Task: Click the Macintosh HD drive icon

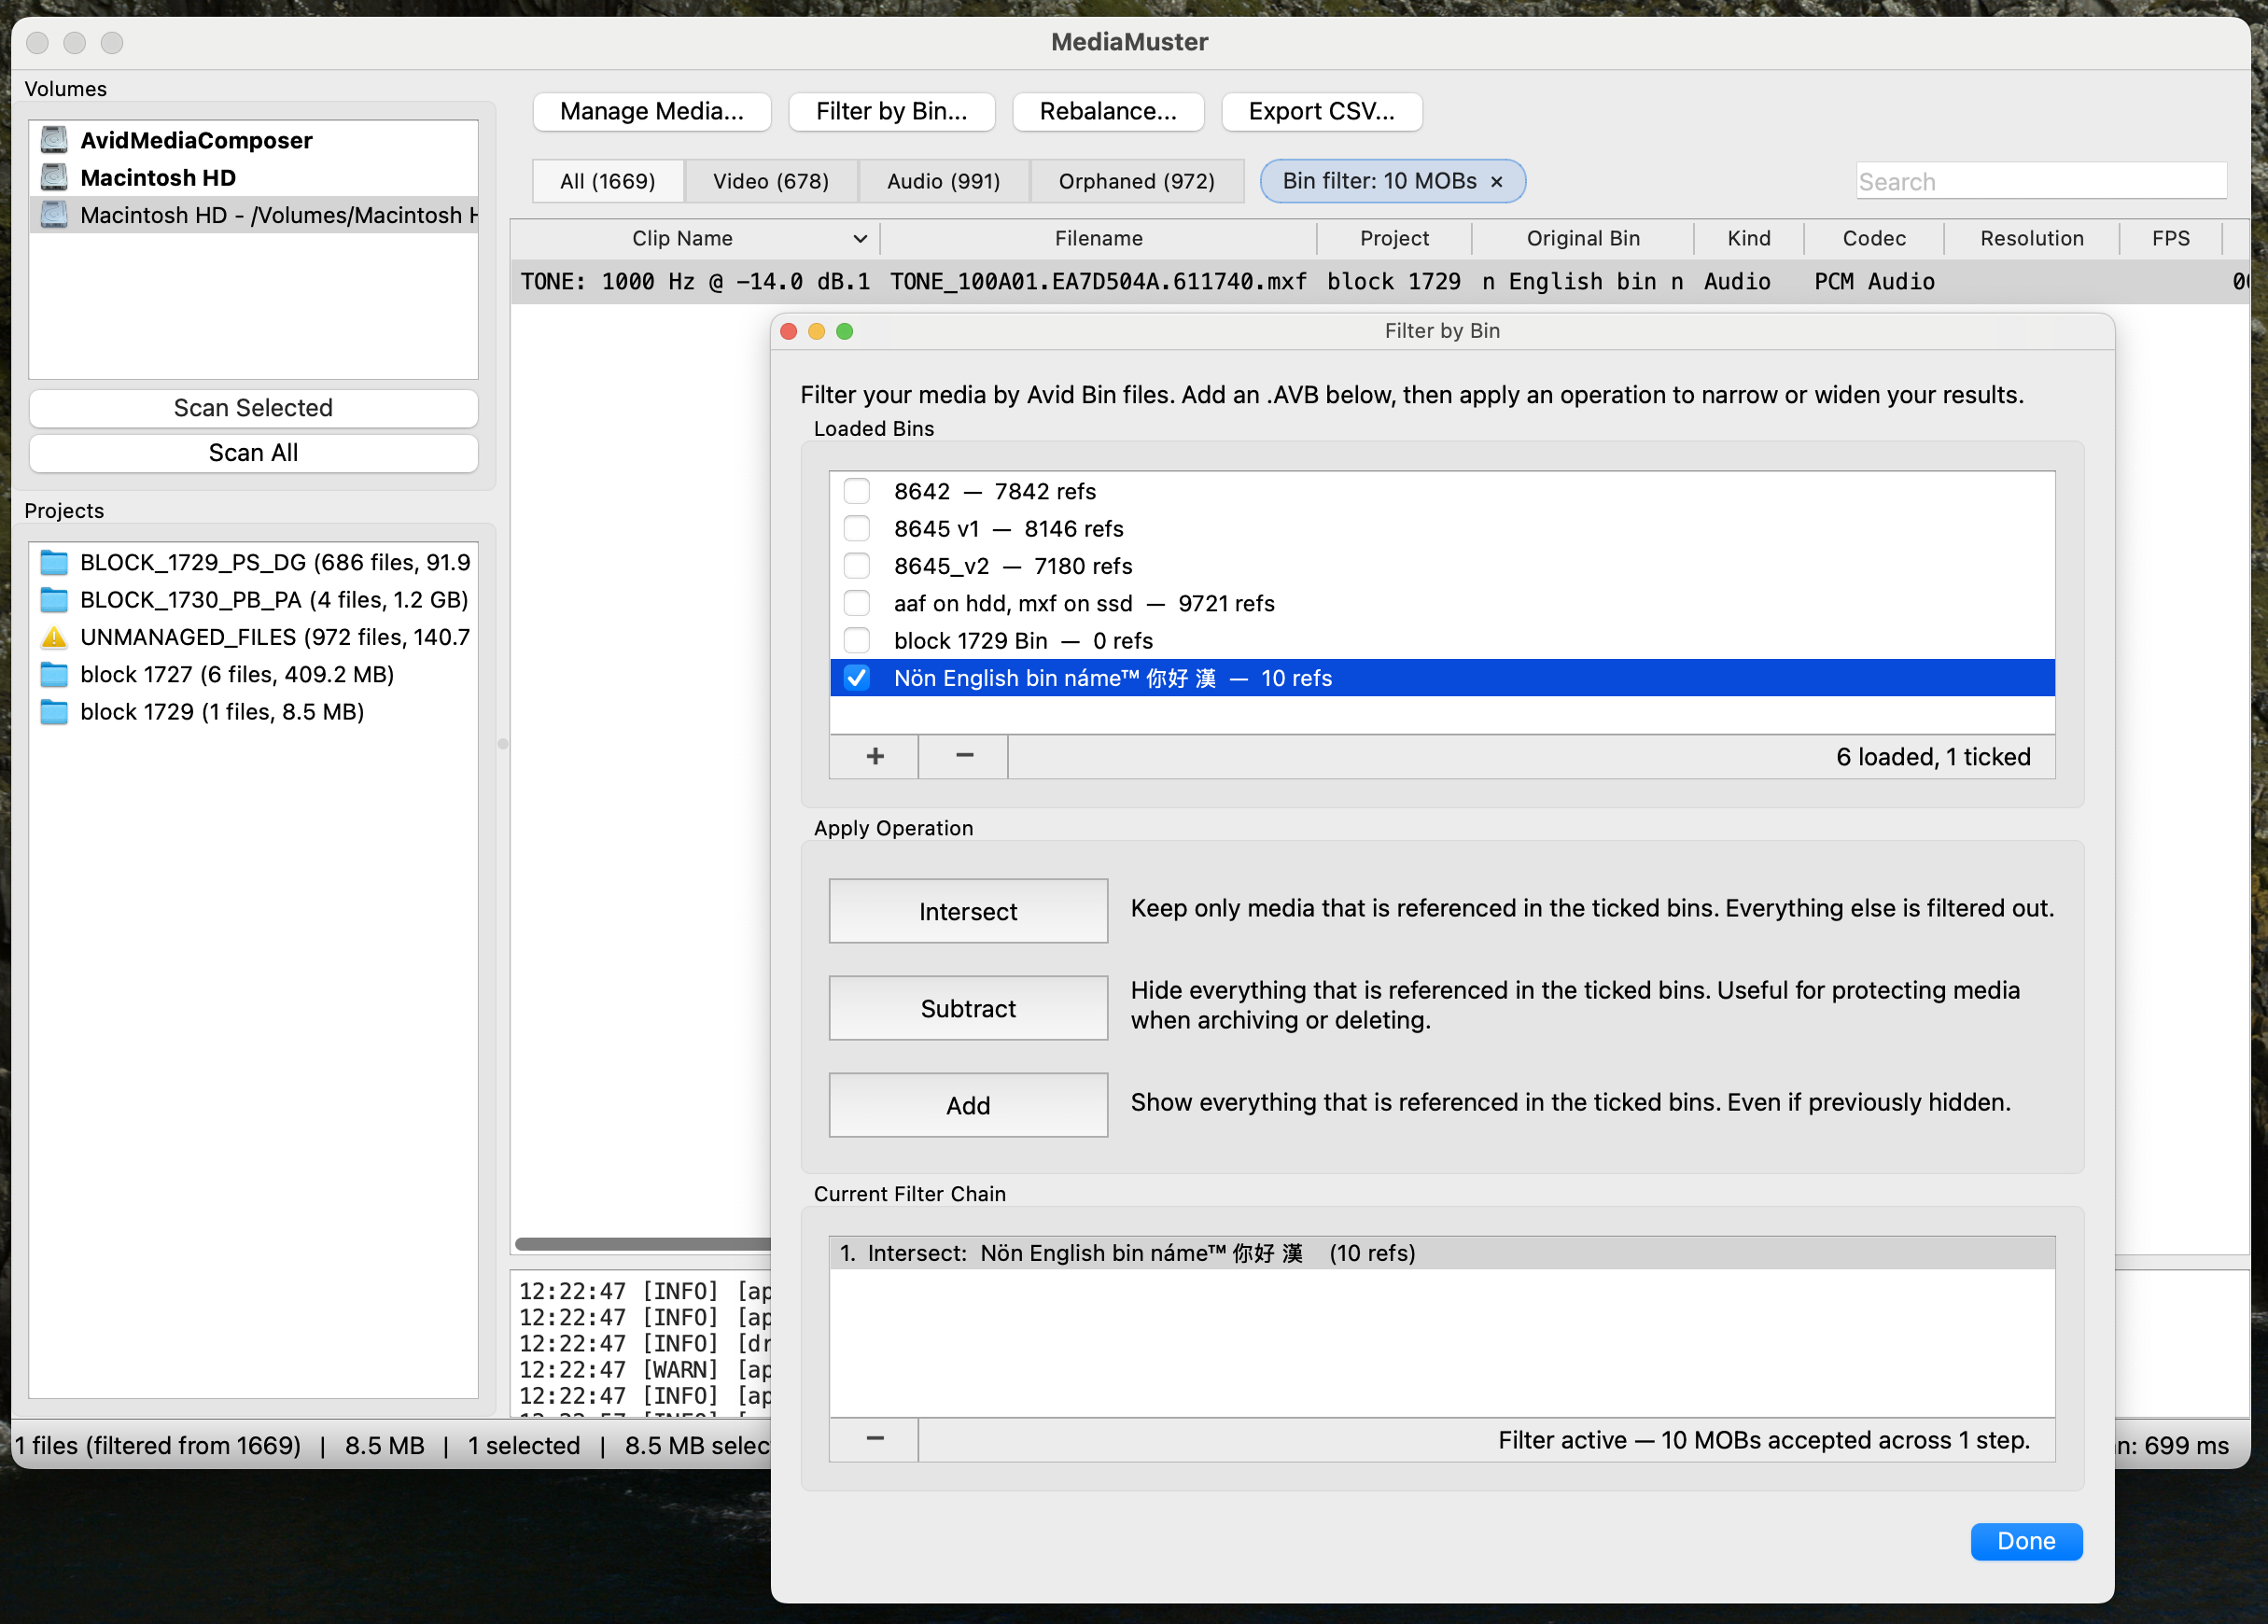Action: point(54,177)
